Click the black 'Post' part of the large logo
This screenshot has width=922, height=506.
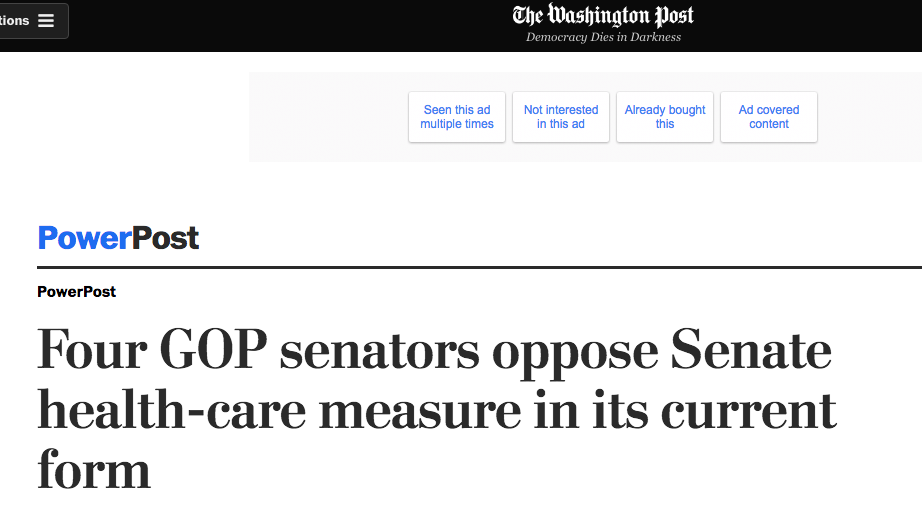(166, 238)
